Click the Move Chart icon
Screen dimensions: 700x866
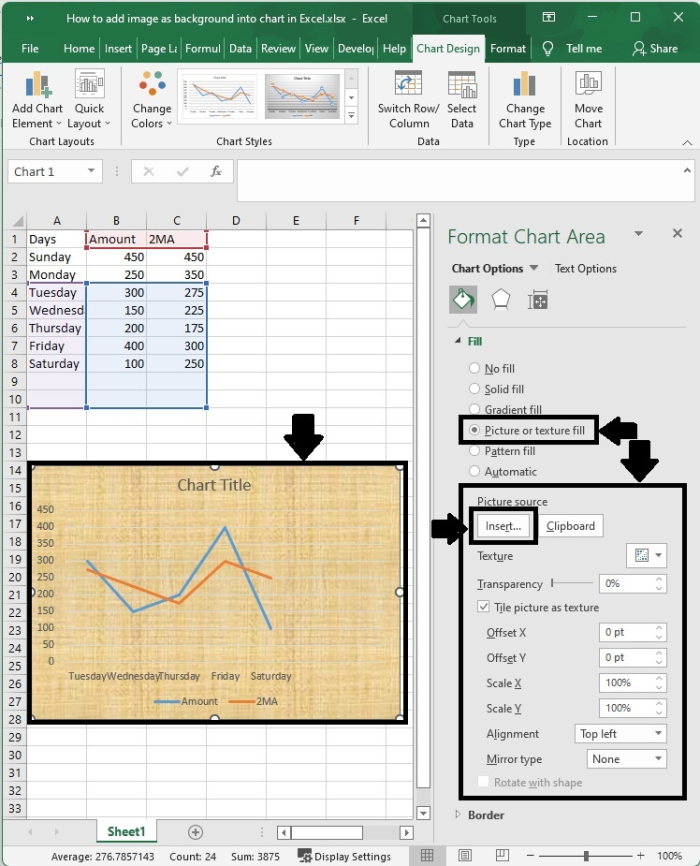point(588,84)
